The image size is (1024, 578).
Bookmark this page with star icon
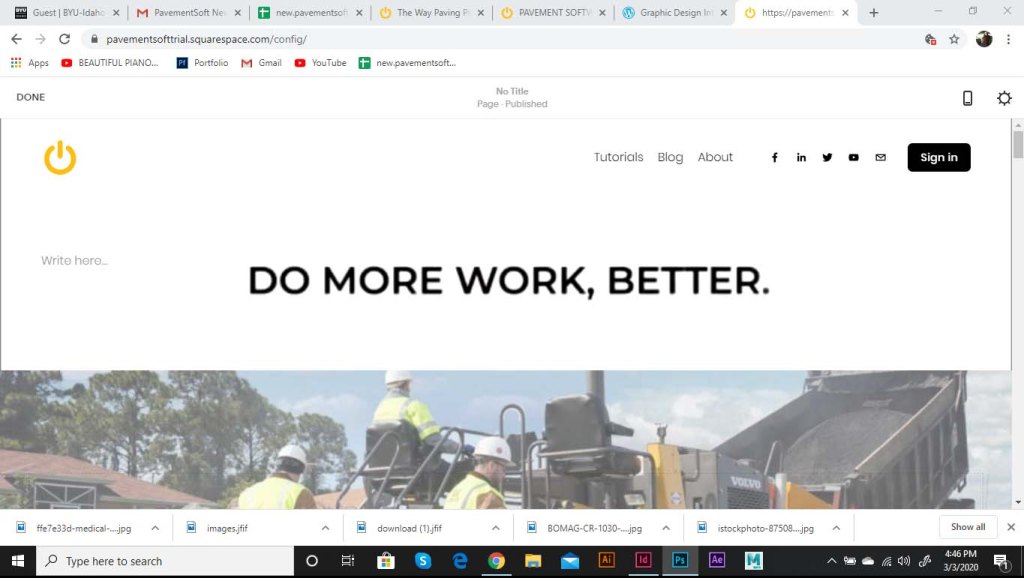[954, 39]
